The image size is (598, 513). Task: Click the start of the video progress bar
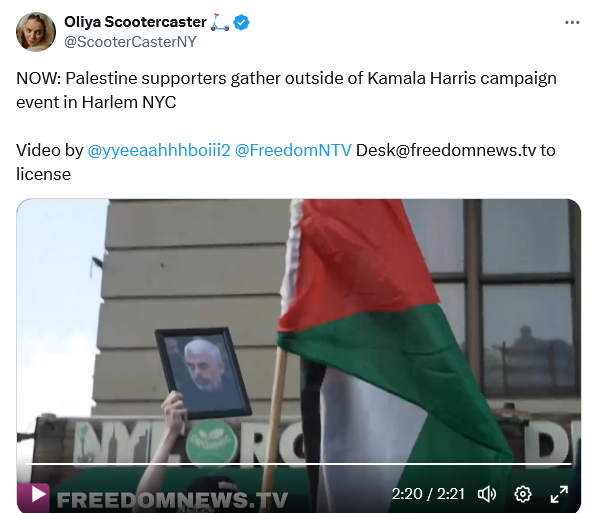(x=27, y=464)
